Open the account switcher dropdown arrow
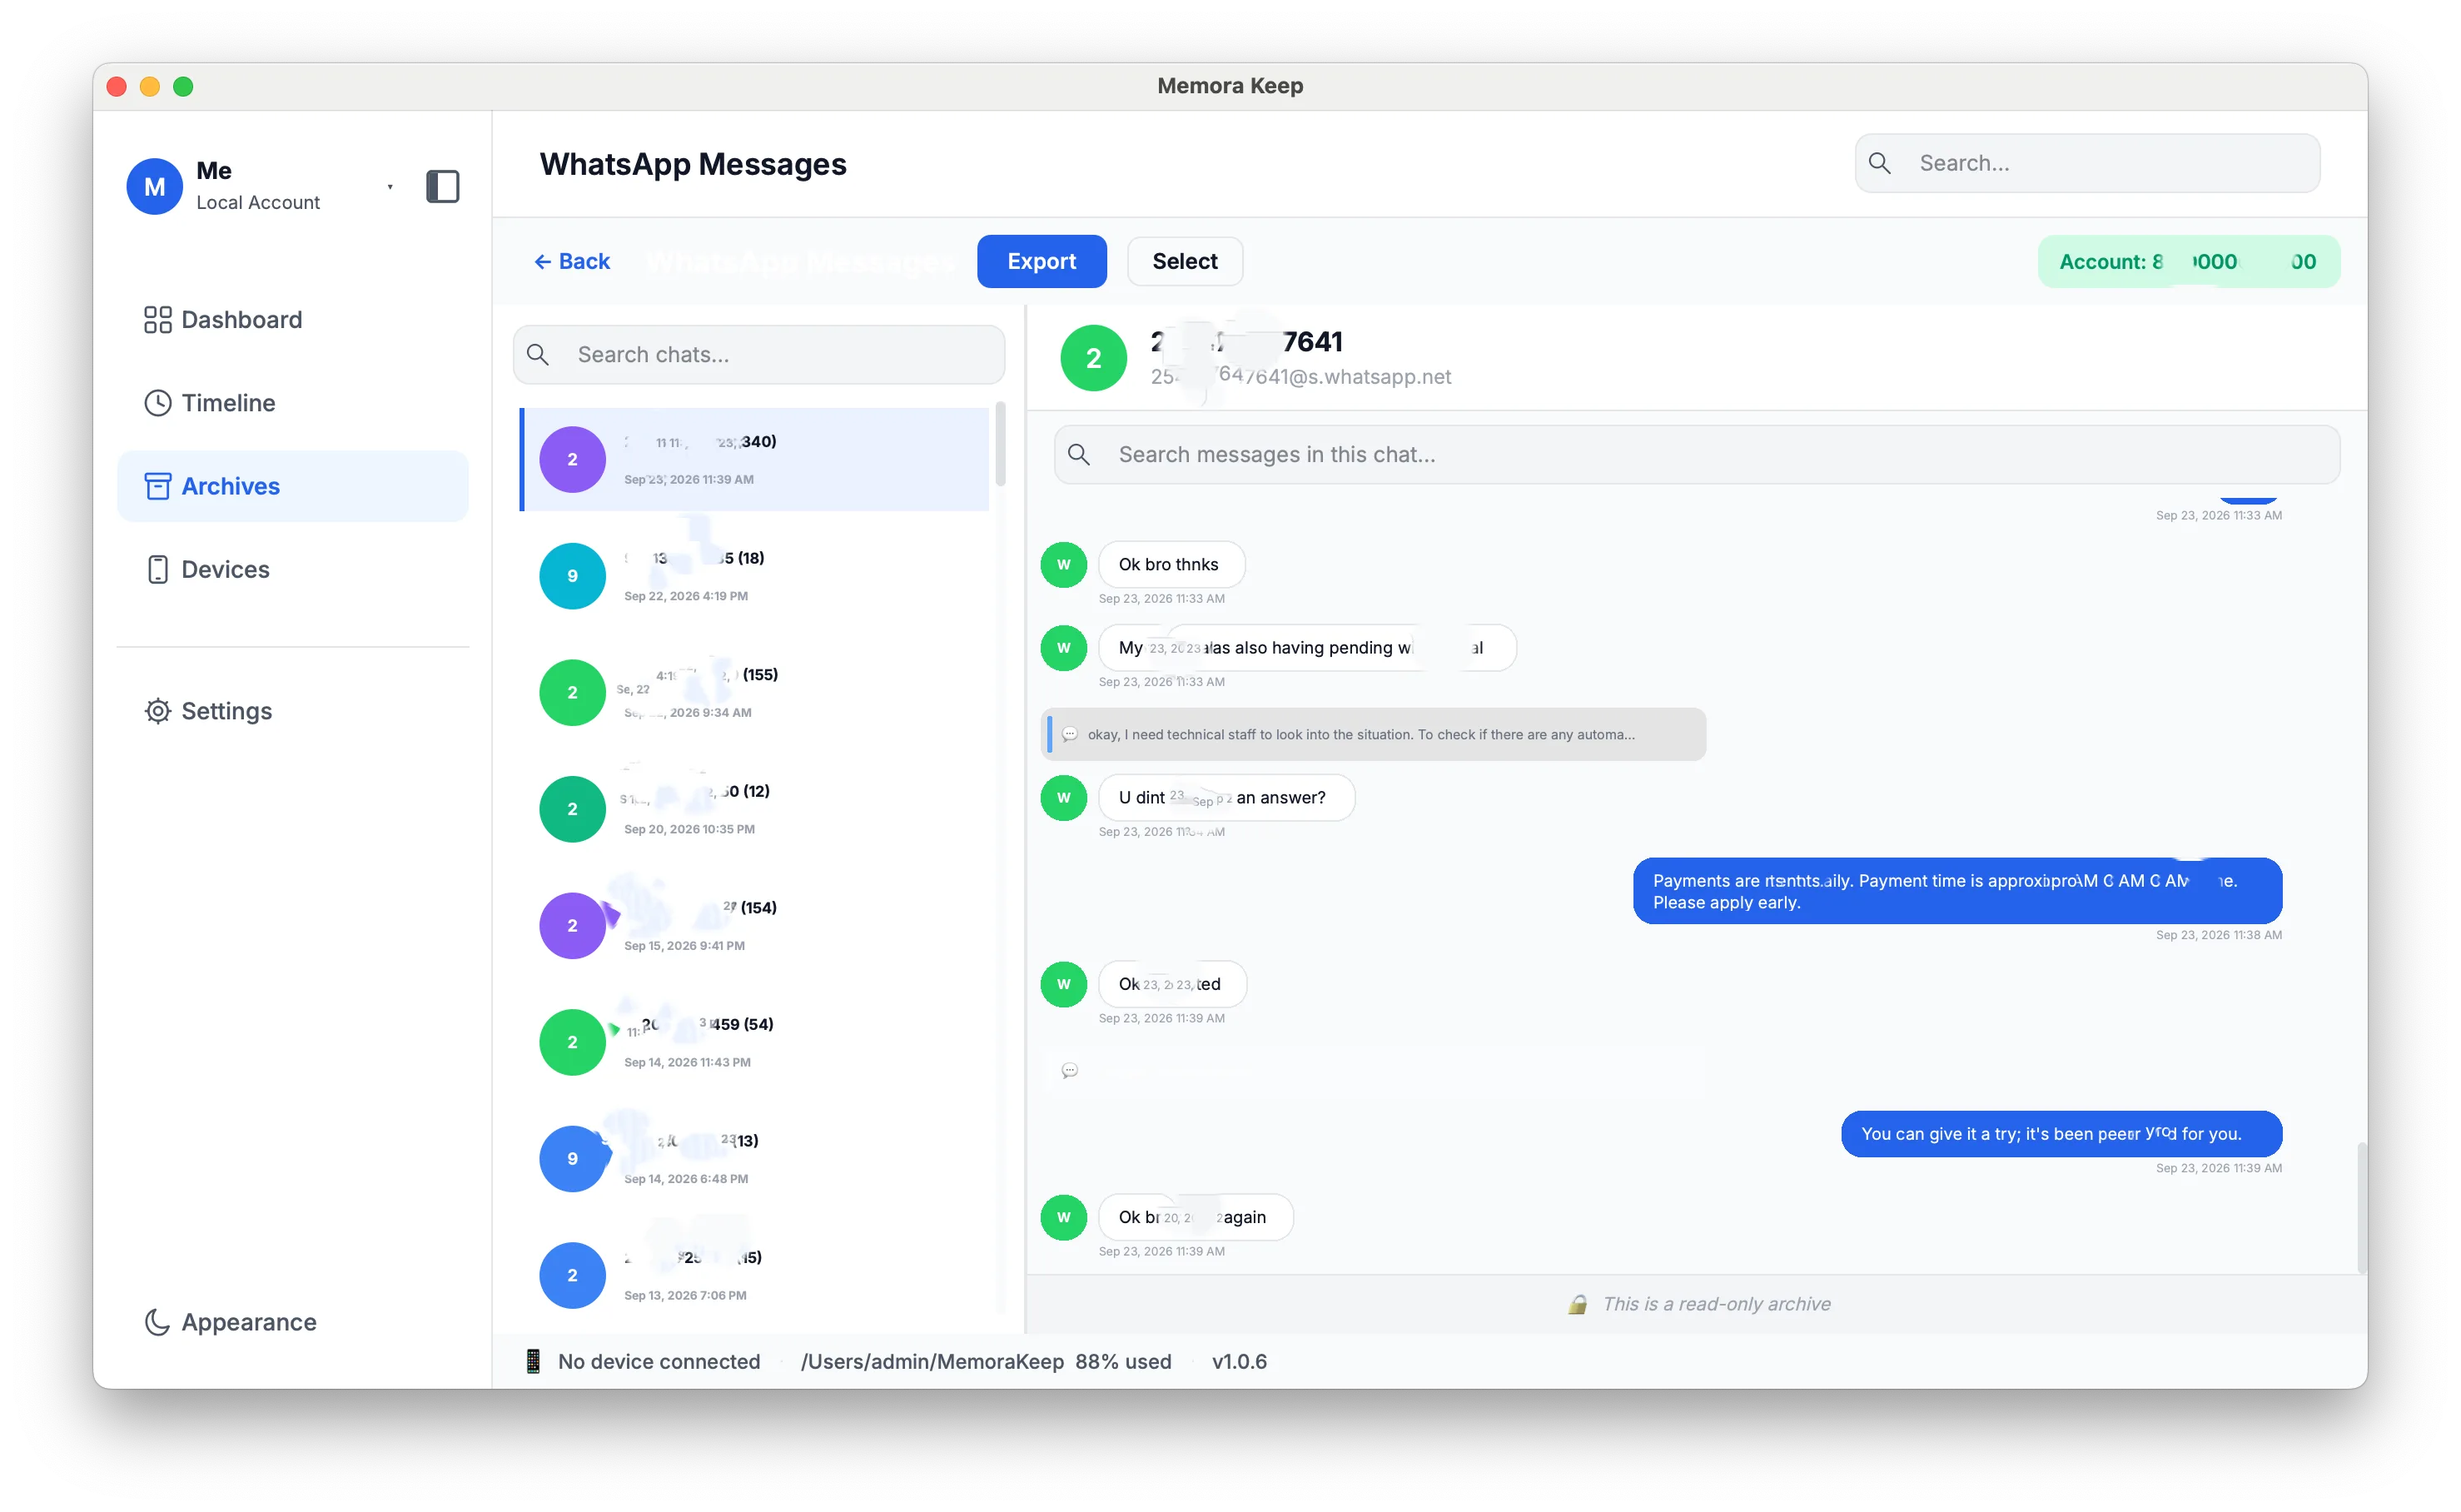Screen dimensions: 2461x1512 pos(390,187)
